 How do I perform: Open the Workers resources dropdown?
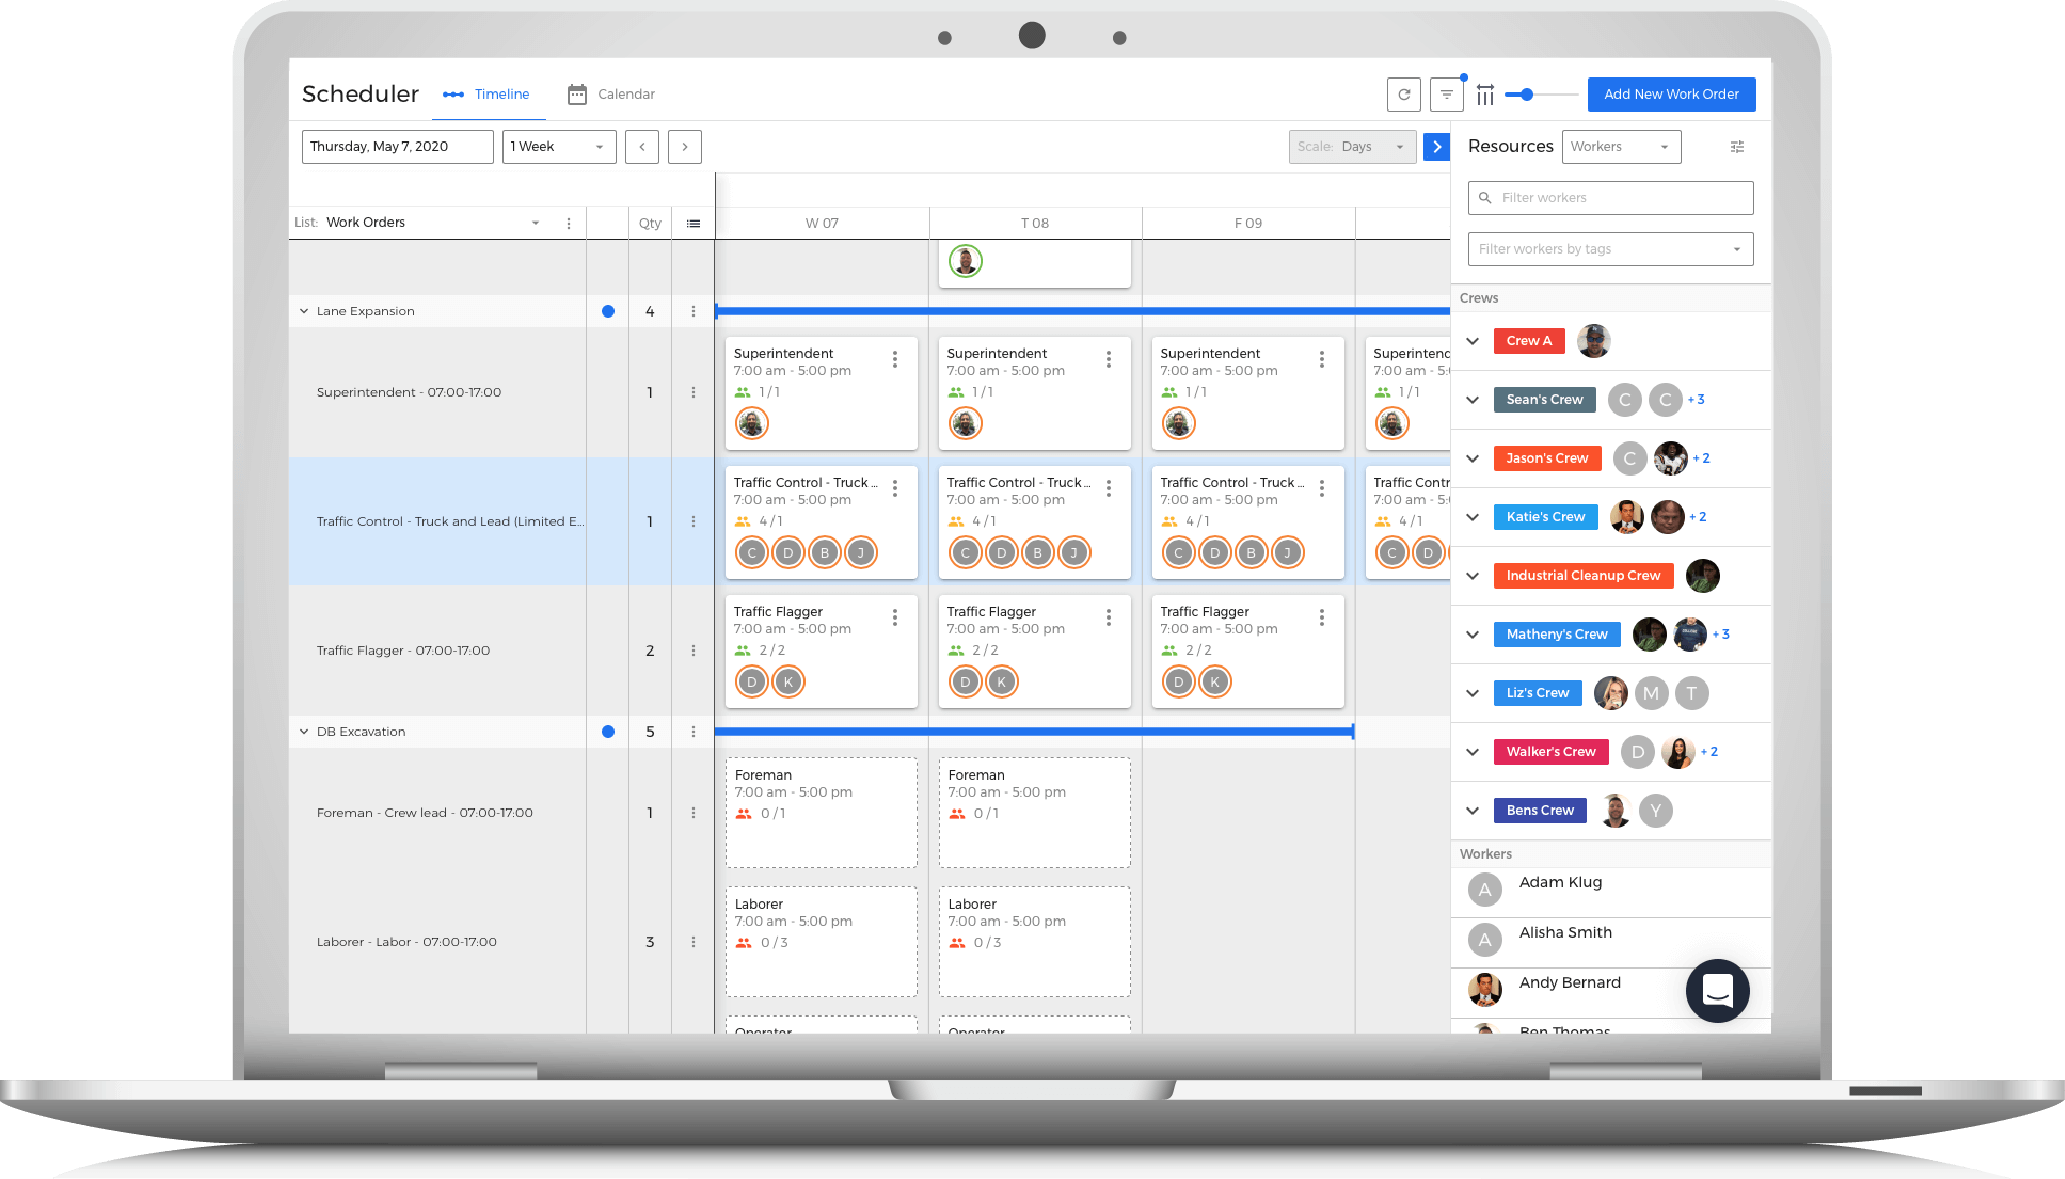point(1620,145)
